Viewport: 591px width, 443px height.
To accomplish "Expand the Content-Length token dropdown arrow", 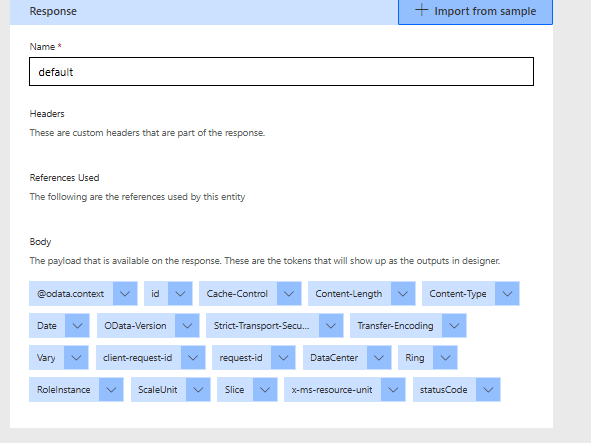I will [x=403, y=294].
